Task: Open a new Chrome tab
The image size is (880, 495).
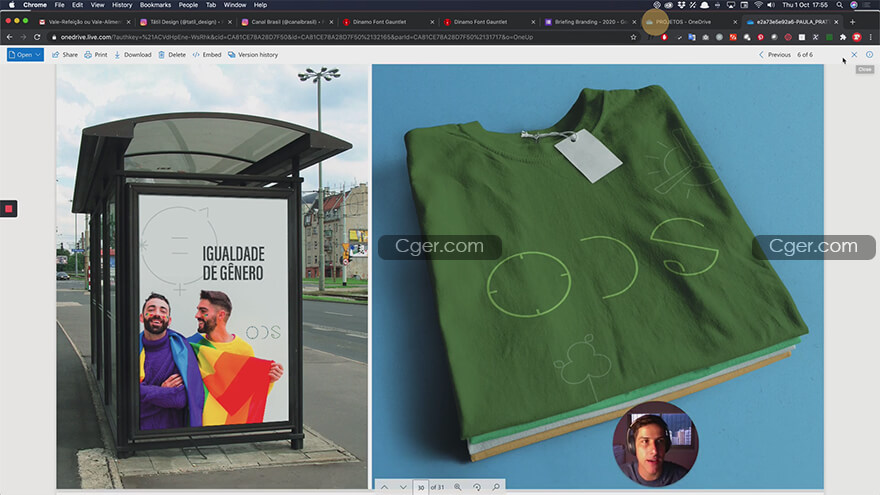Action: tap(852, 22)
